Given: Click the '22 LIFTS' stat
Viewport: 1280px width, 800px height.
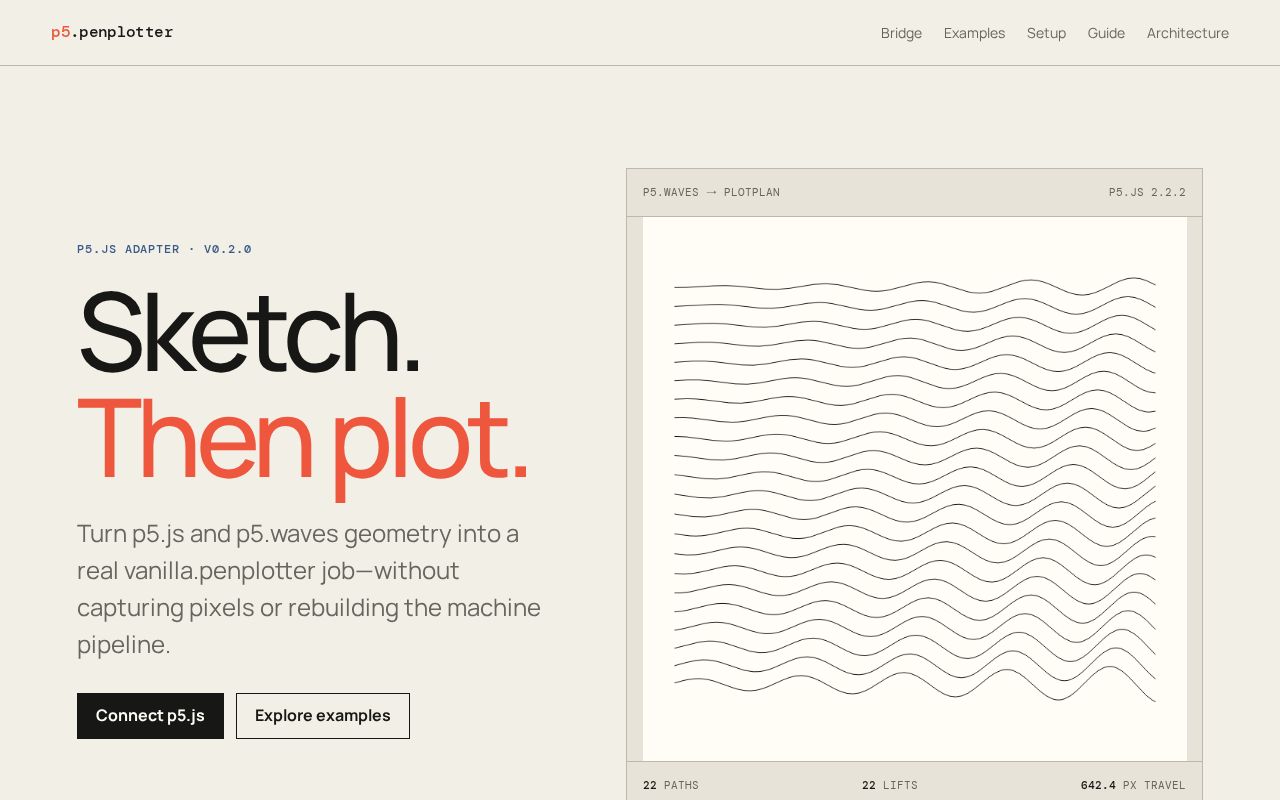Looking at the screenshot, I should click(x=890, y=785).
